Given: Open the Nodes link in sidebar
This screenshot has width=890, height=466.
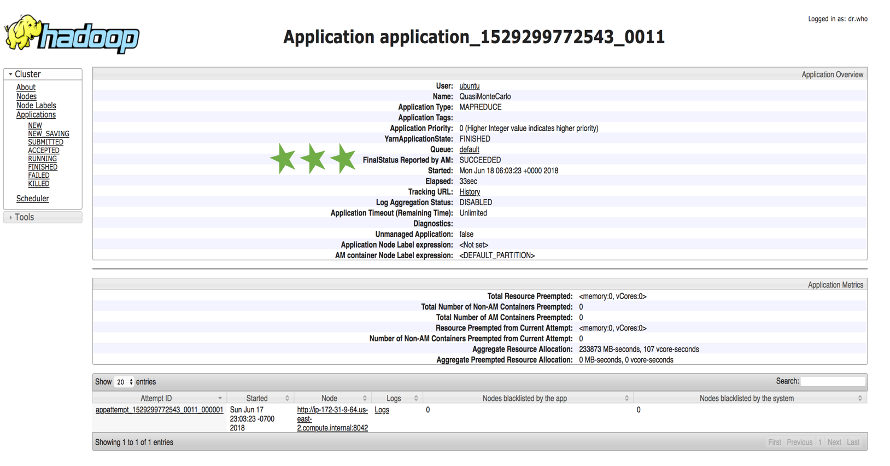Looking at the screenshot, I should [x=26, y=96].
